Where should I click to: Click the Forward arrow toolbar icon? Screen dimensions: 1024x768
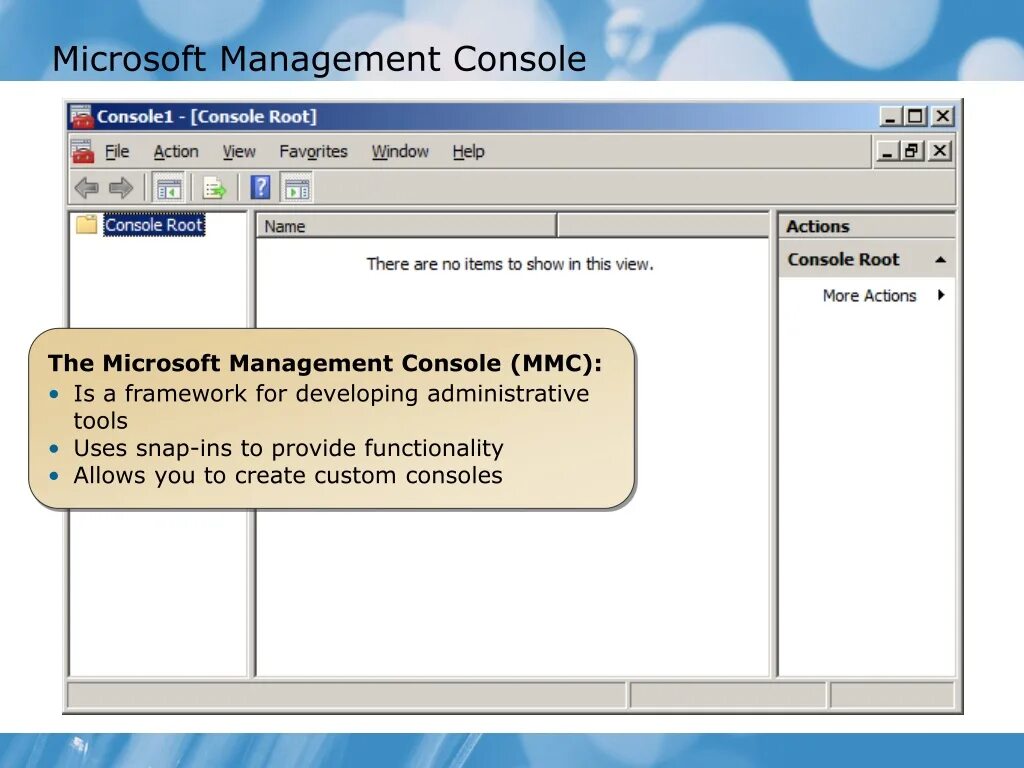tap(121, 188)
